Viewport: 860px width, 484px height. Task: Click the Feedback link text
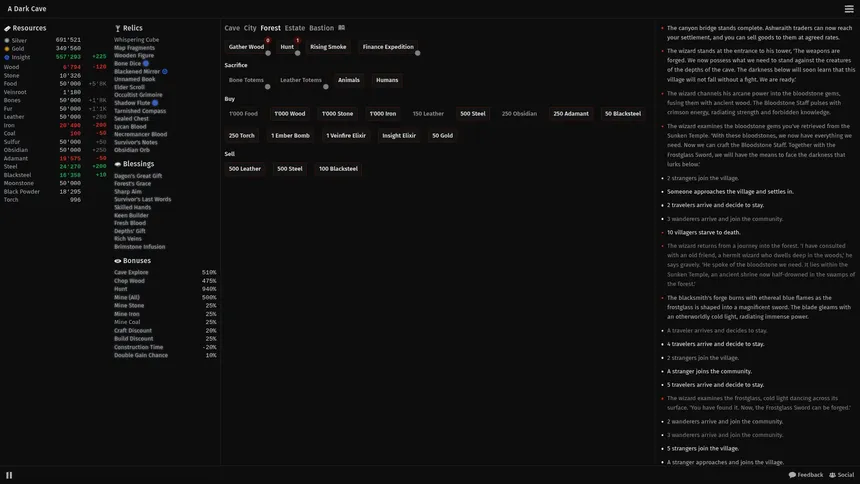coord(810,475)
